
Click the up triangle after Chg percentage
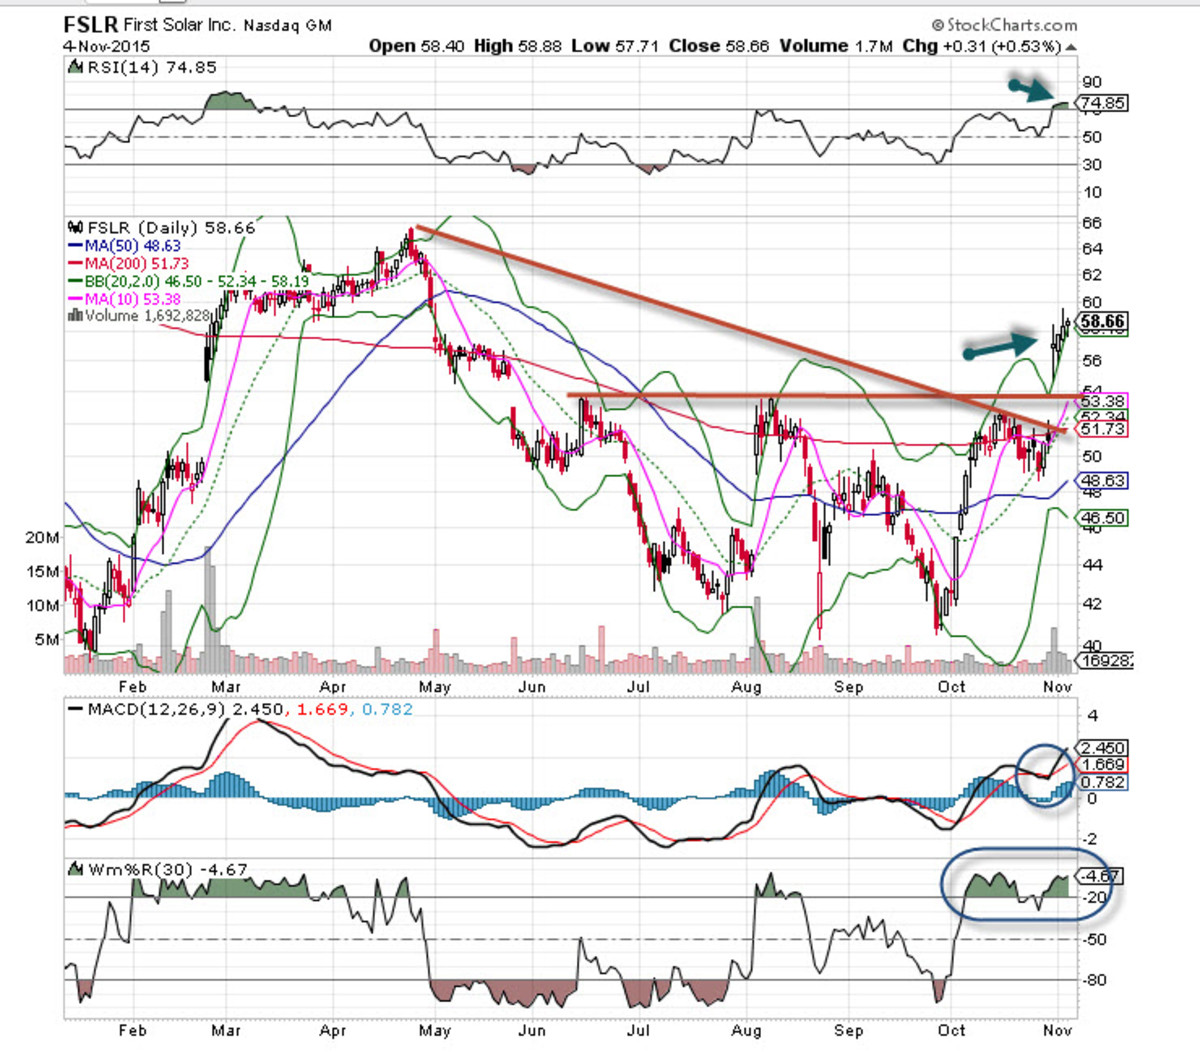point(1071,47)
